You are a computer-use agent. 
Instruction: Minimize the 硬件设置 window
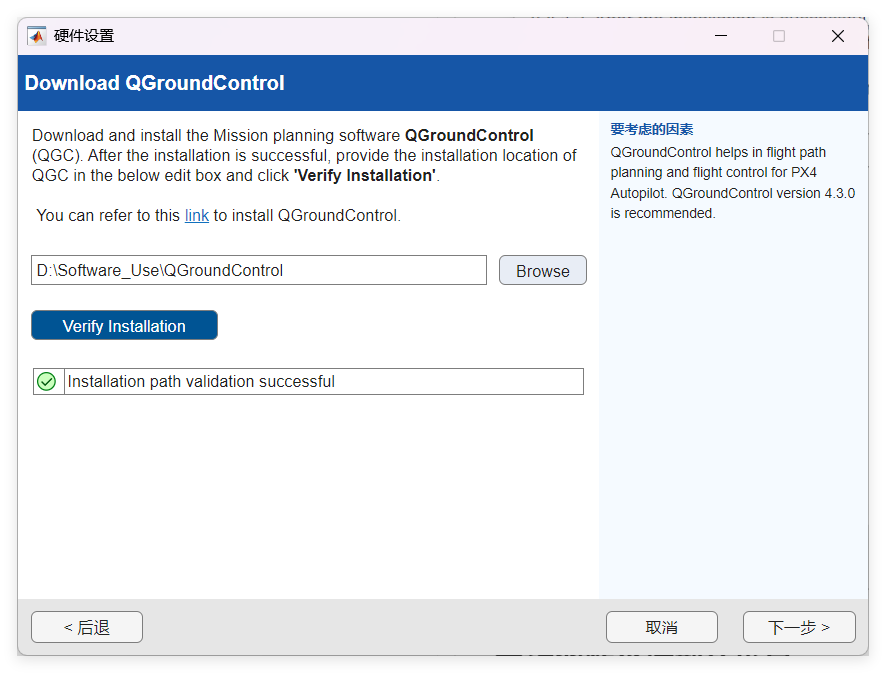coord(720,36)
